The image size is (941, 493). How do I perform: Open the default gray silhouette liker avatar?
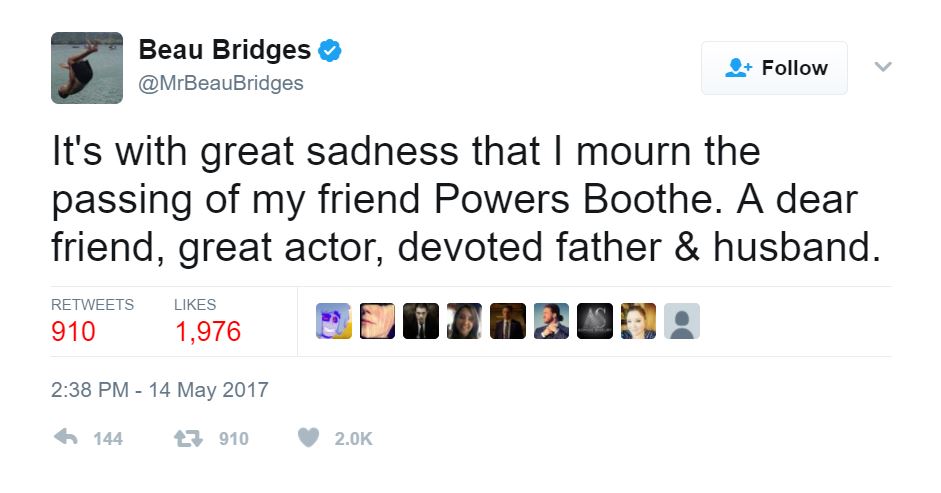click(x=682, y=321)
